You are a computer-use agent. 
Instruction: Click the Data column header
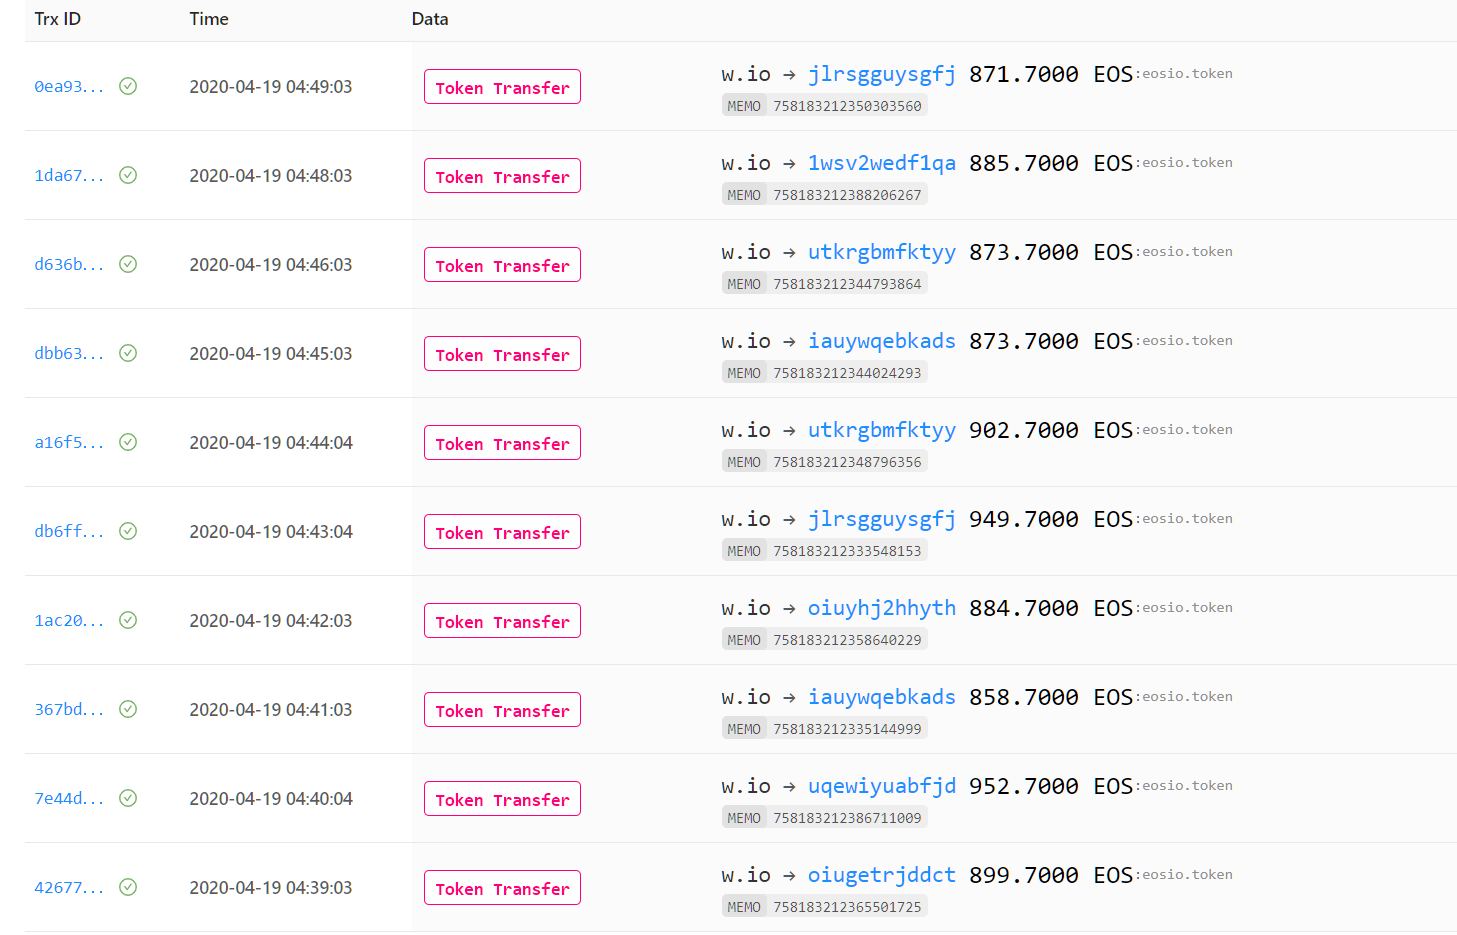[x=430, y=19]
